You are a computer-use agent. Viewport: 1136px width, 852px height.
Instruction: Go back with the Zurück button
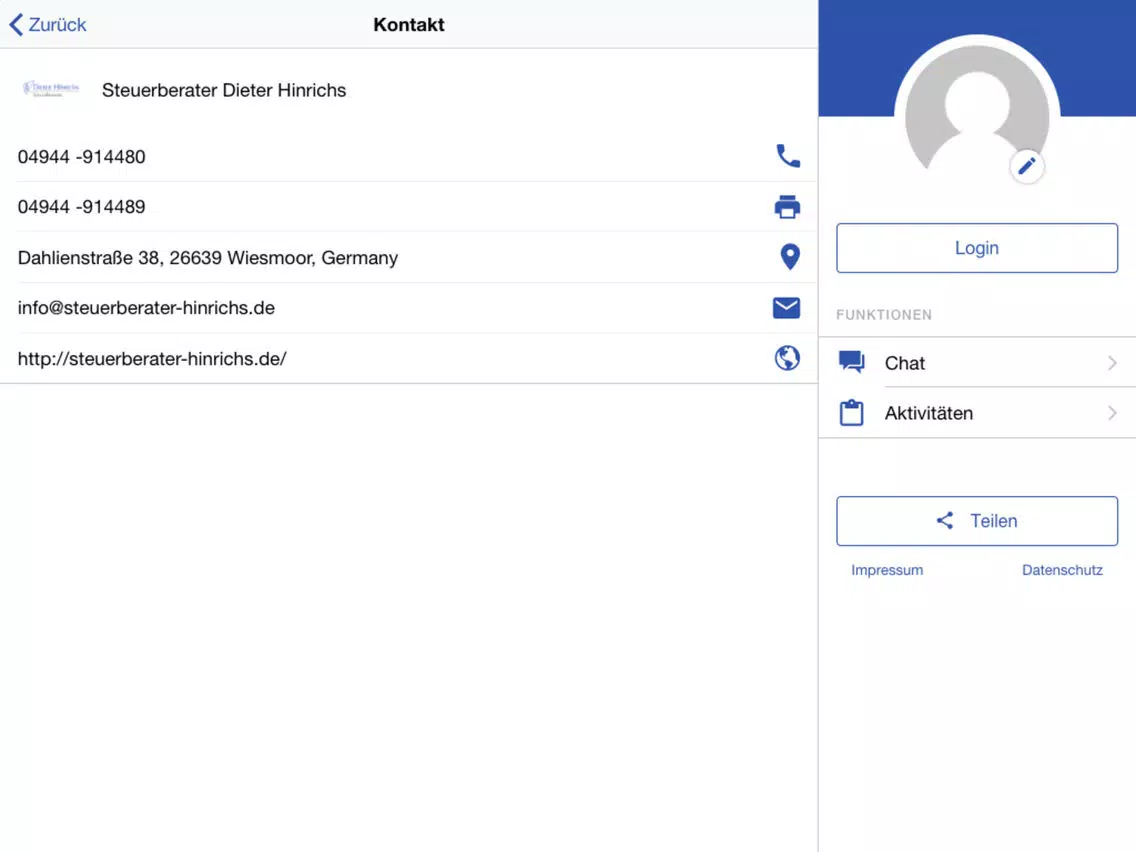click(48, 25)
